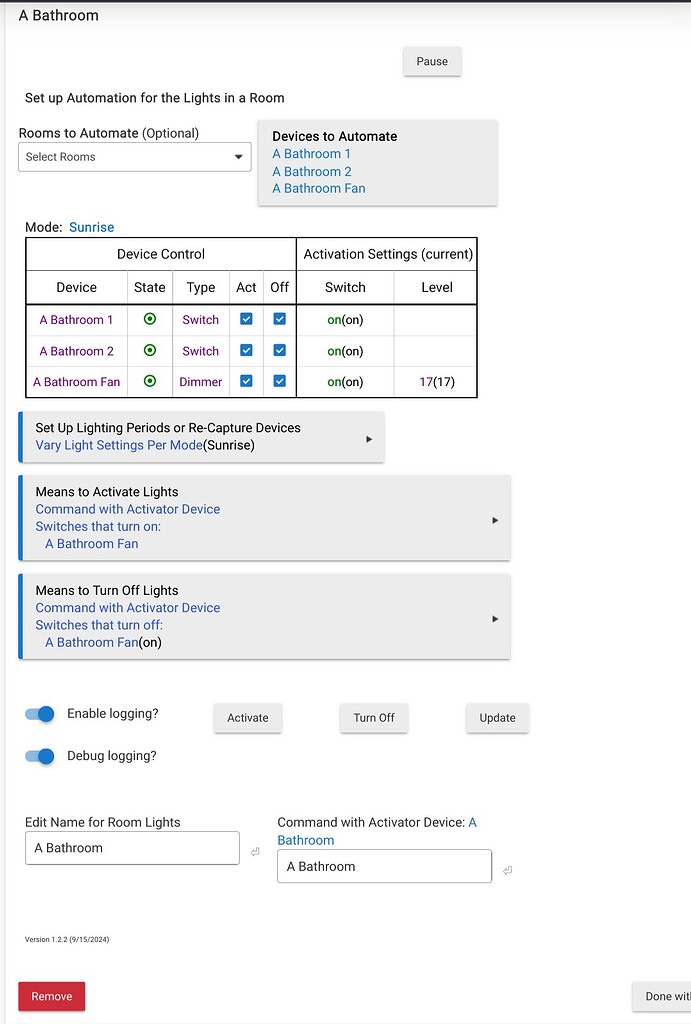Click the Activate button
The width and height of the screenshot is (691, 1024).
[247, 717]
